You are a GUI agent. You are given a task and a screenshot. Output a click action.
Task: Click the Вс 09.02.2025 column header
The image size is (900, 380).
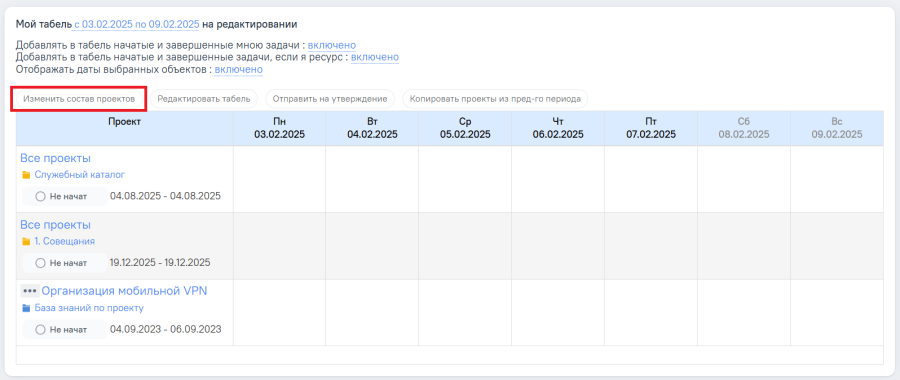[x=837, y=128]
